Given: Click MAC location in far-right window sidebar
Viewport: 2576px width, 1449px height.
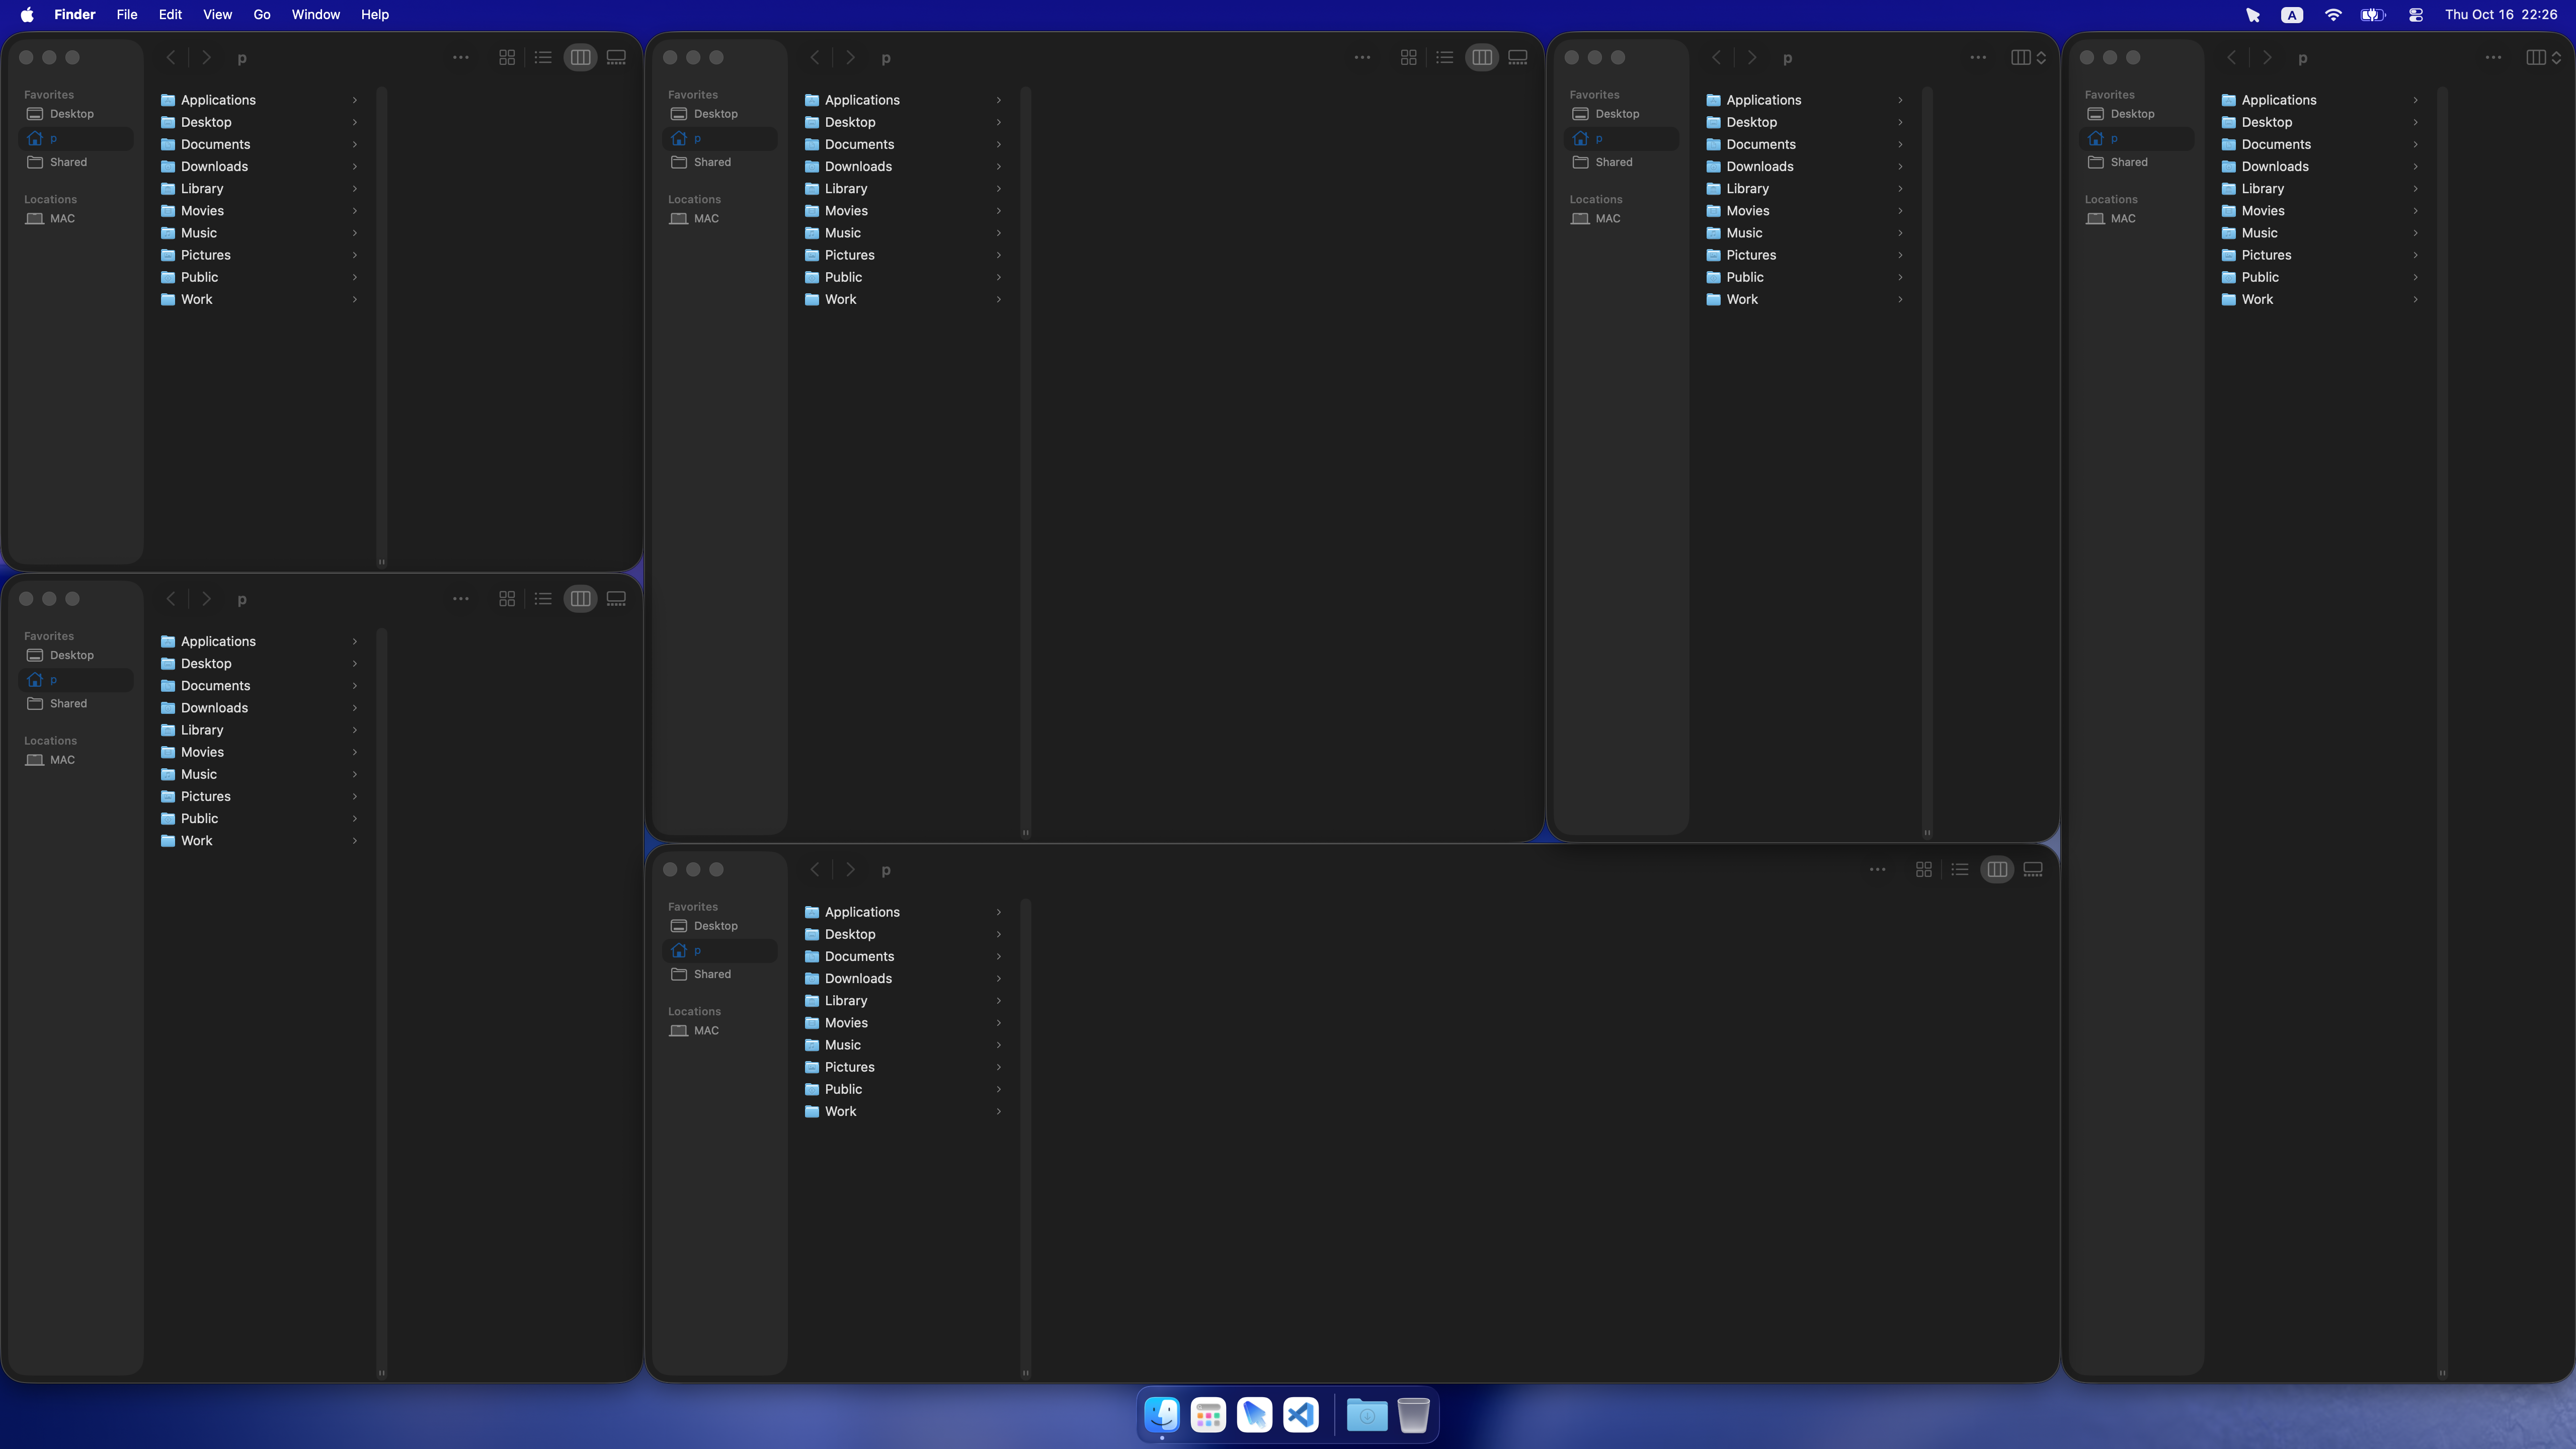Looking at the screenshot, I should [x=2122, y=219].
